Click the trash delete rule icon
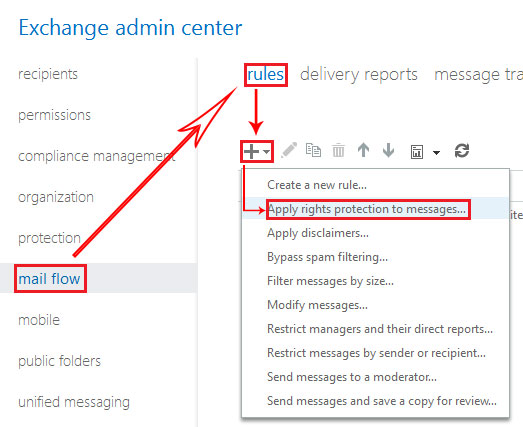This screenshot has width=523, height=427. (x=338, y=150)
